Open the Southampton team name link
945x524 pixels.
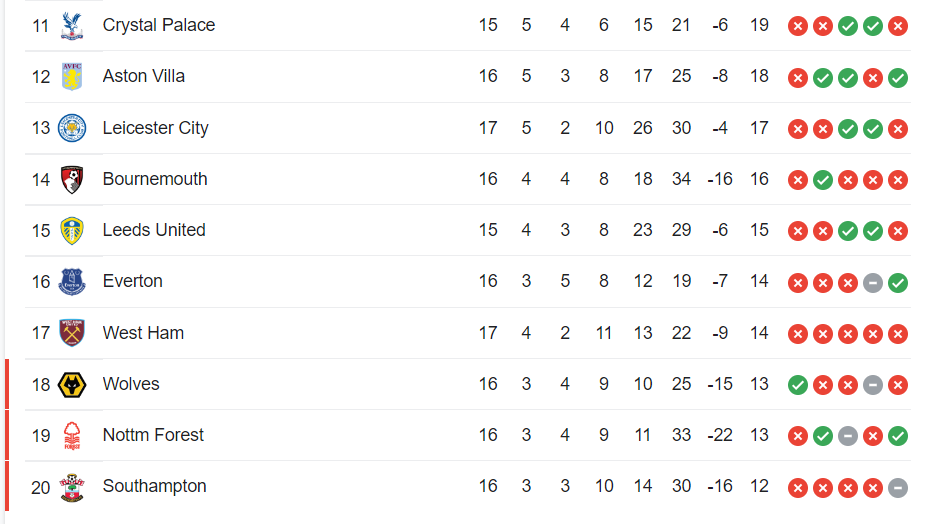click(x=154, y=486)
